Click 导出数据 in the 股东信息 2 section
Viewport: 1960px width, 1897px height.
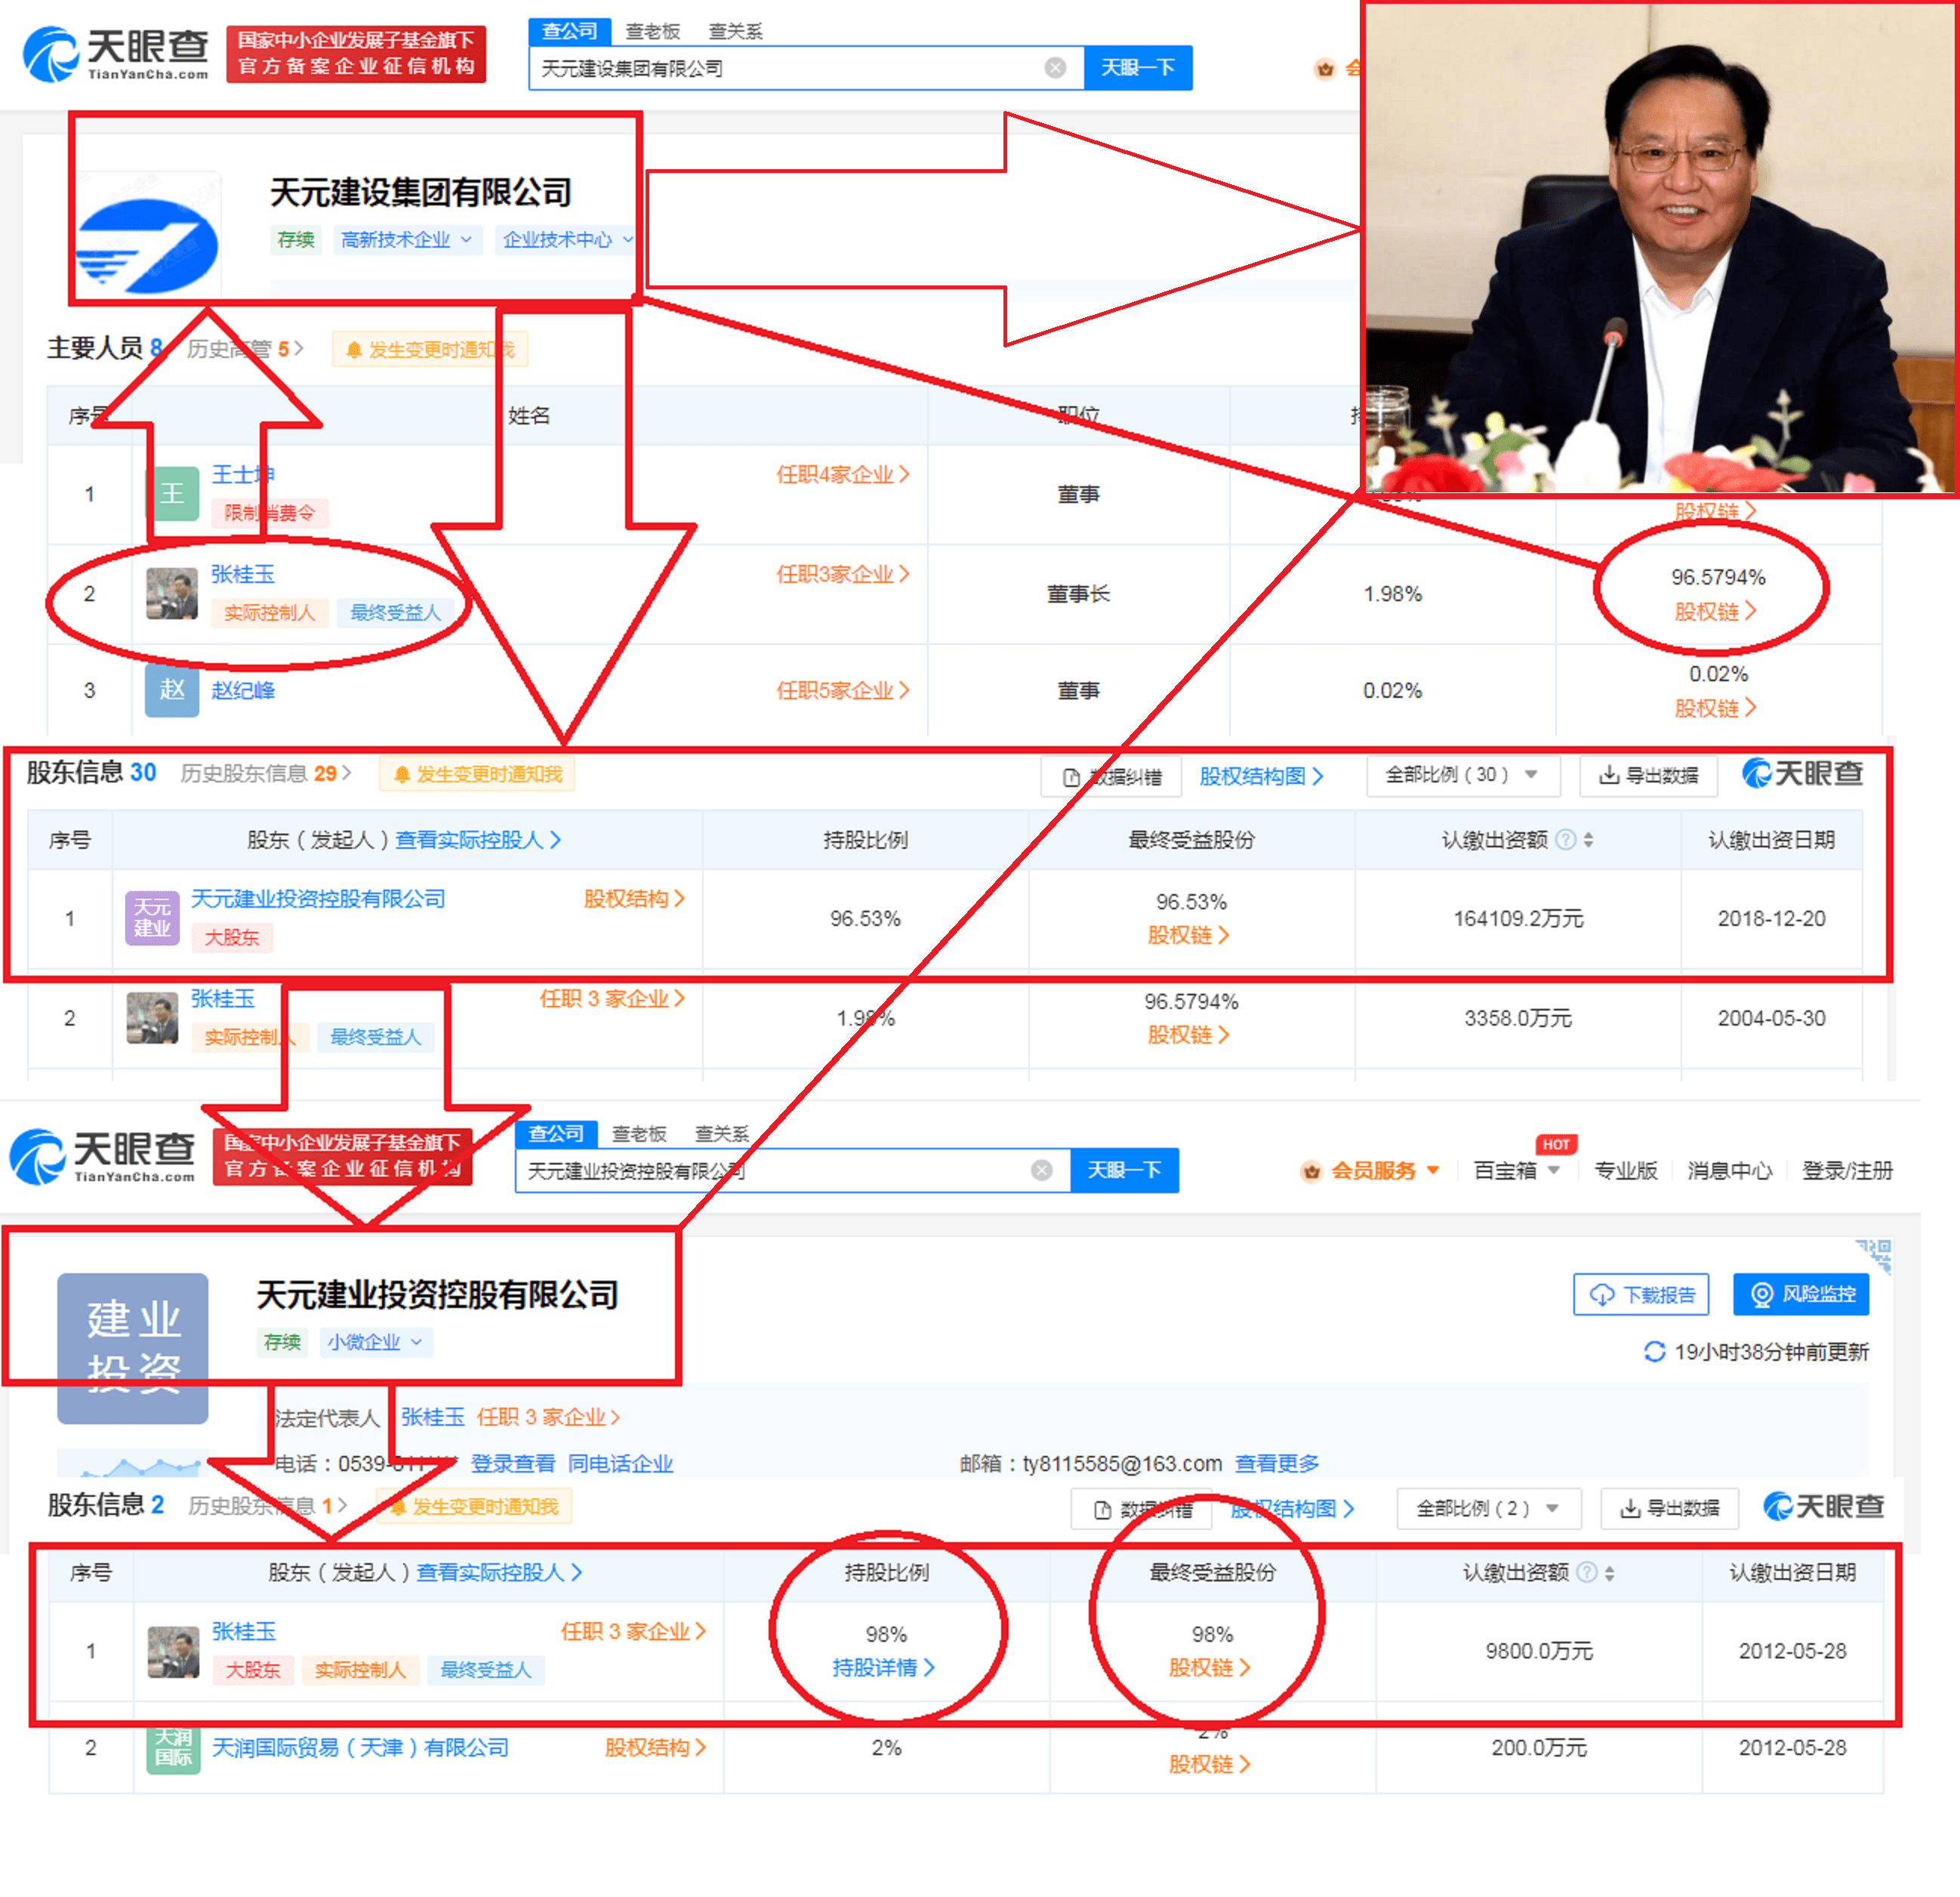click(1669, 1508)
